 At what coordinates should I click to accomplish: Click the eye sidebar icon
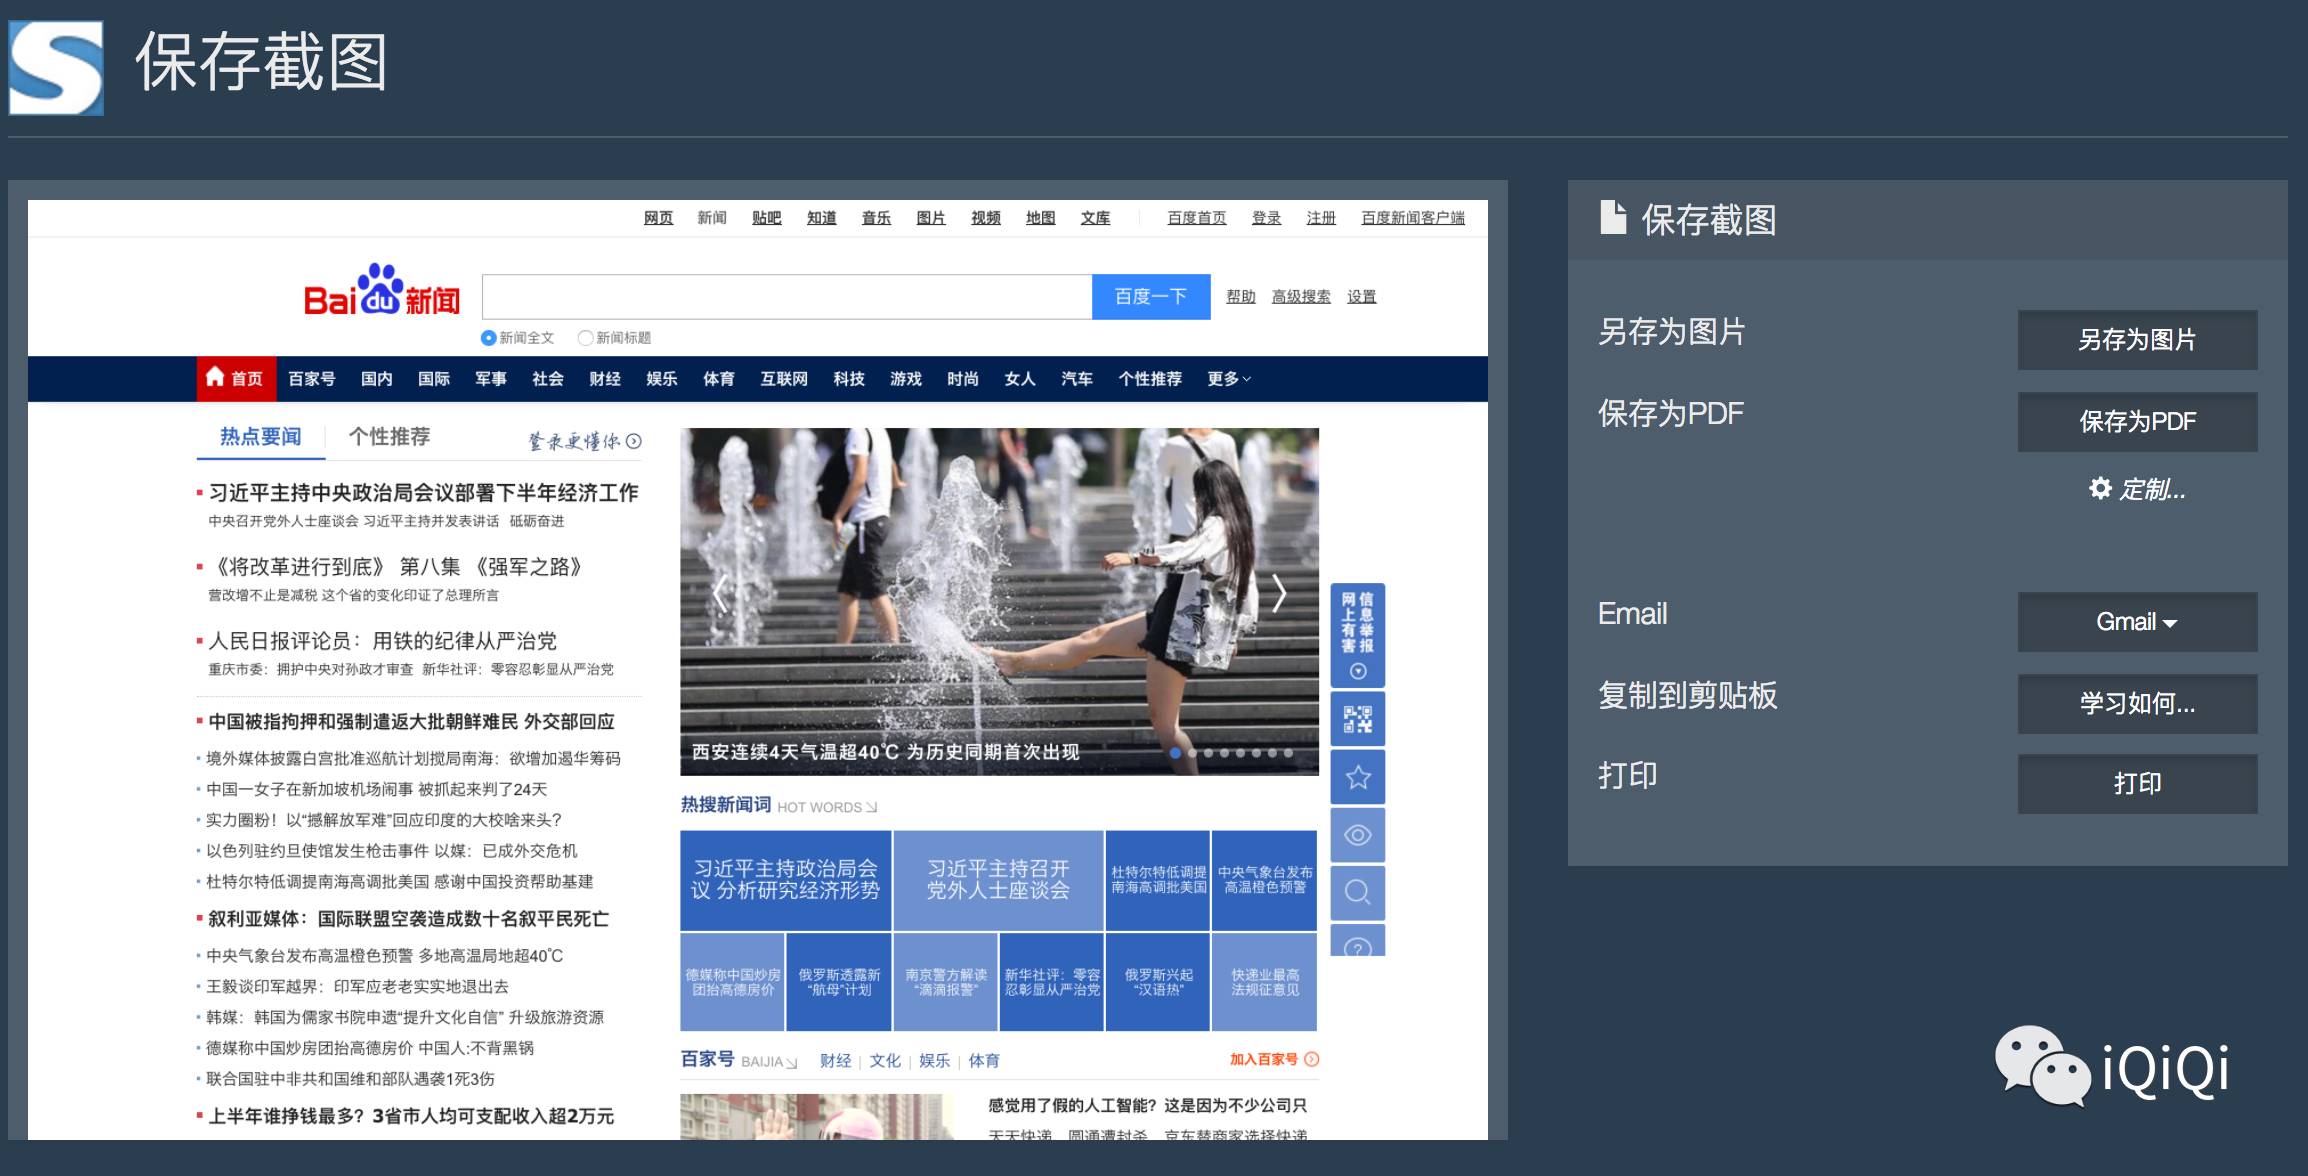1357,835
